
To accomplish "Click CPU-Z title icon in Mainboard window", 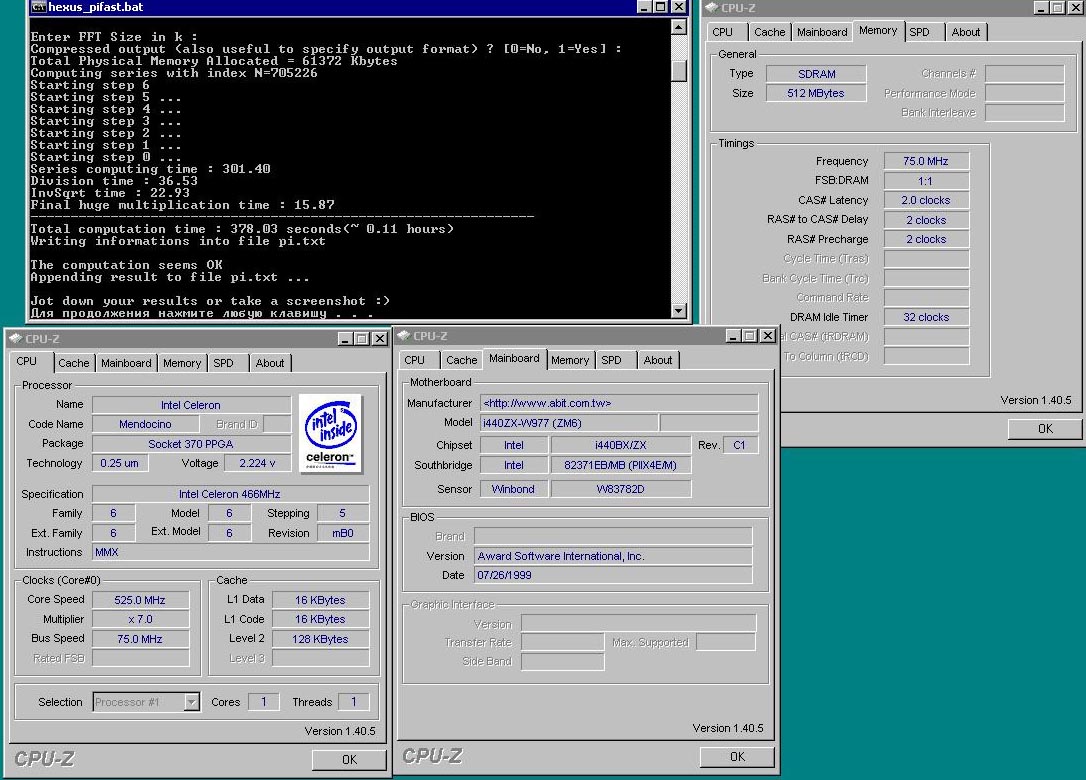I will click(x=404, y=335).
